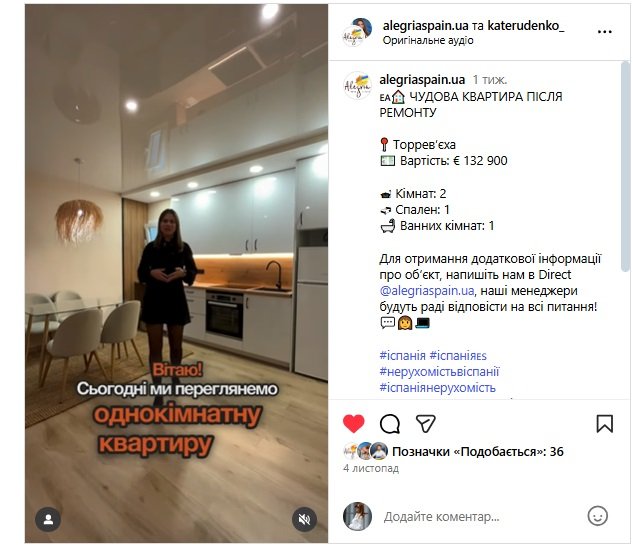
Task: Unlike the post with the red heart
Action: click(353, 424)
